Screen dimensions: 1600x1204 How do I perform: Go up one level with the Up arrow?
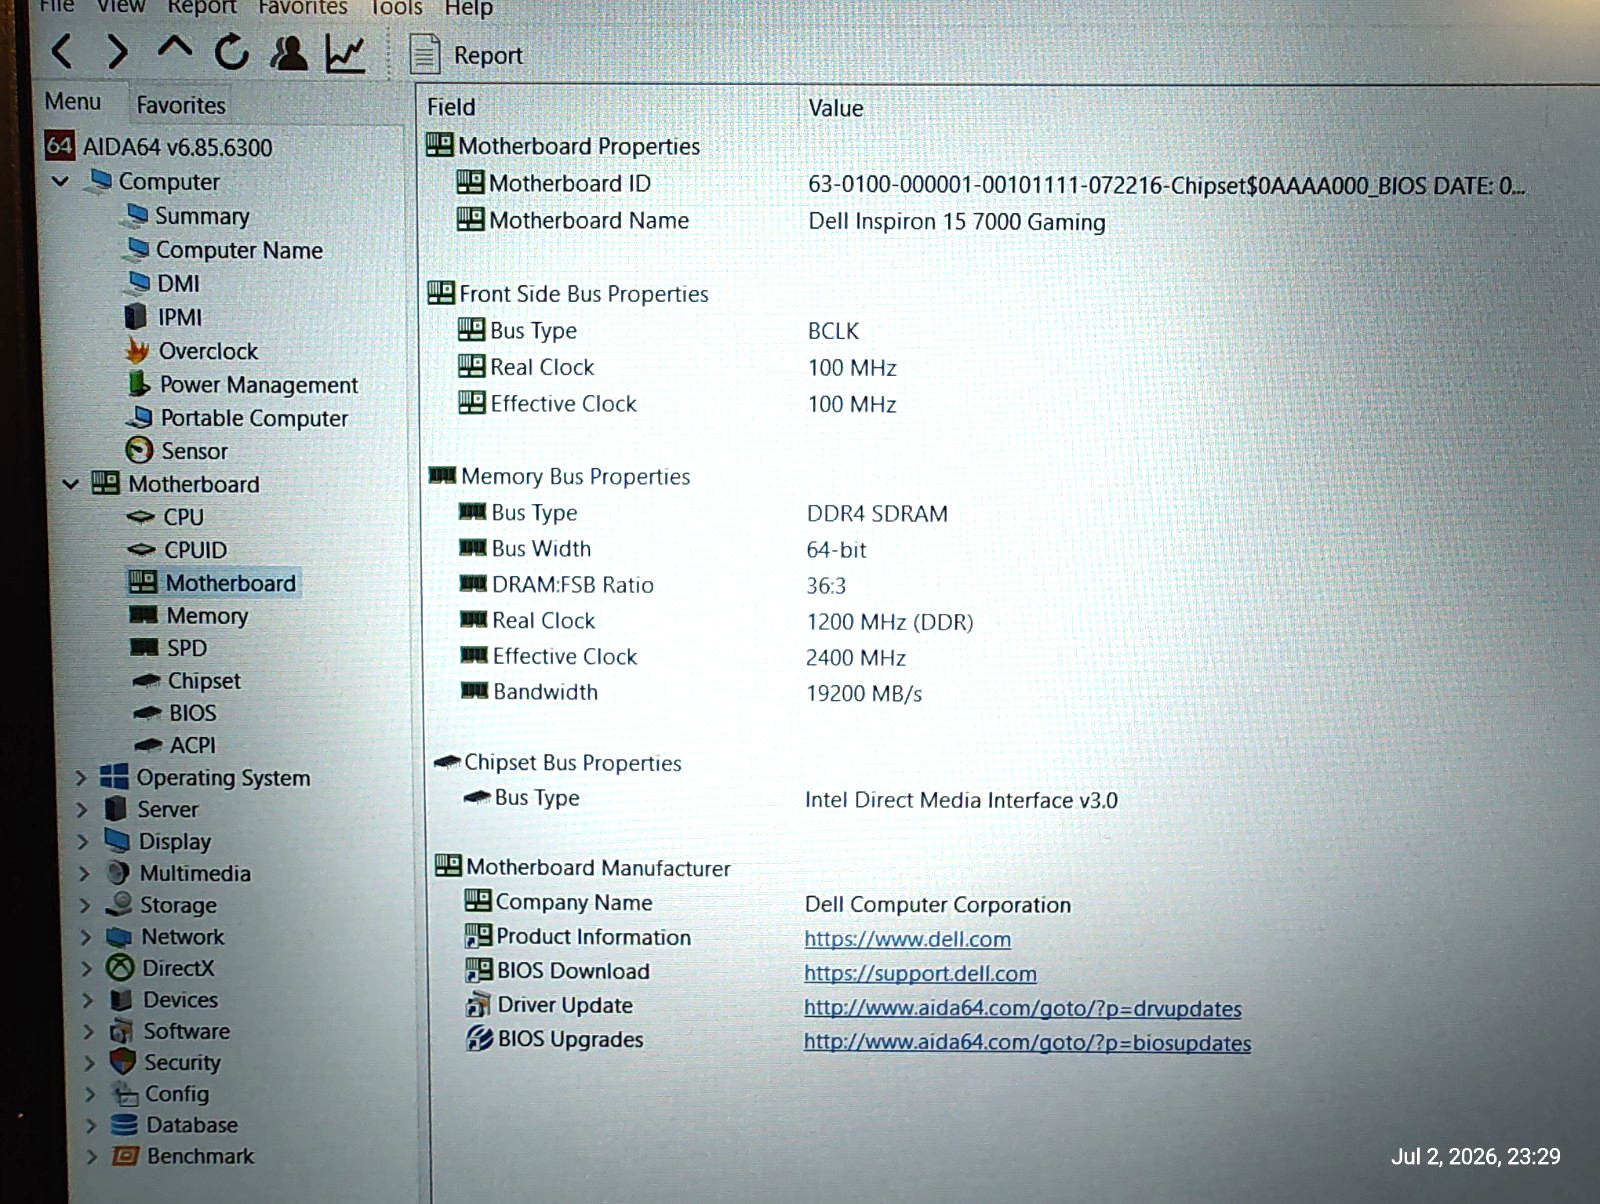tap(175, 48)
